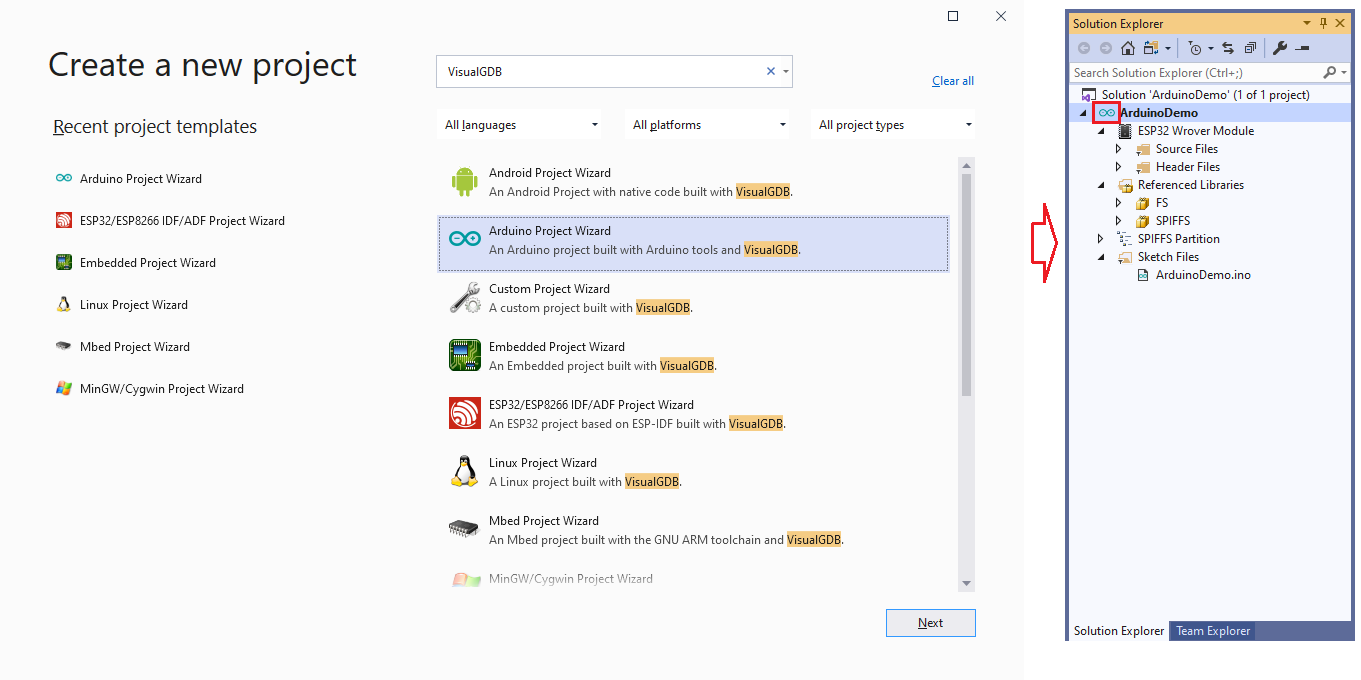The image size is (1361, 680).
Task: Click the Back arrow in Solution Explorer toolbar
Action: pos(1084,48)
